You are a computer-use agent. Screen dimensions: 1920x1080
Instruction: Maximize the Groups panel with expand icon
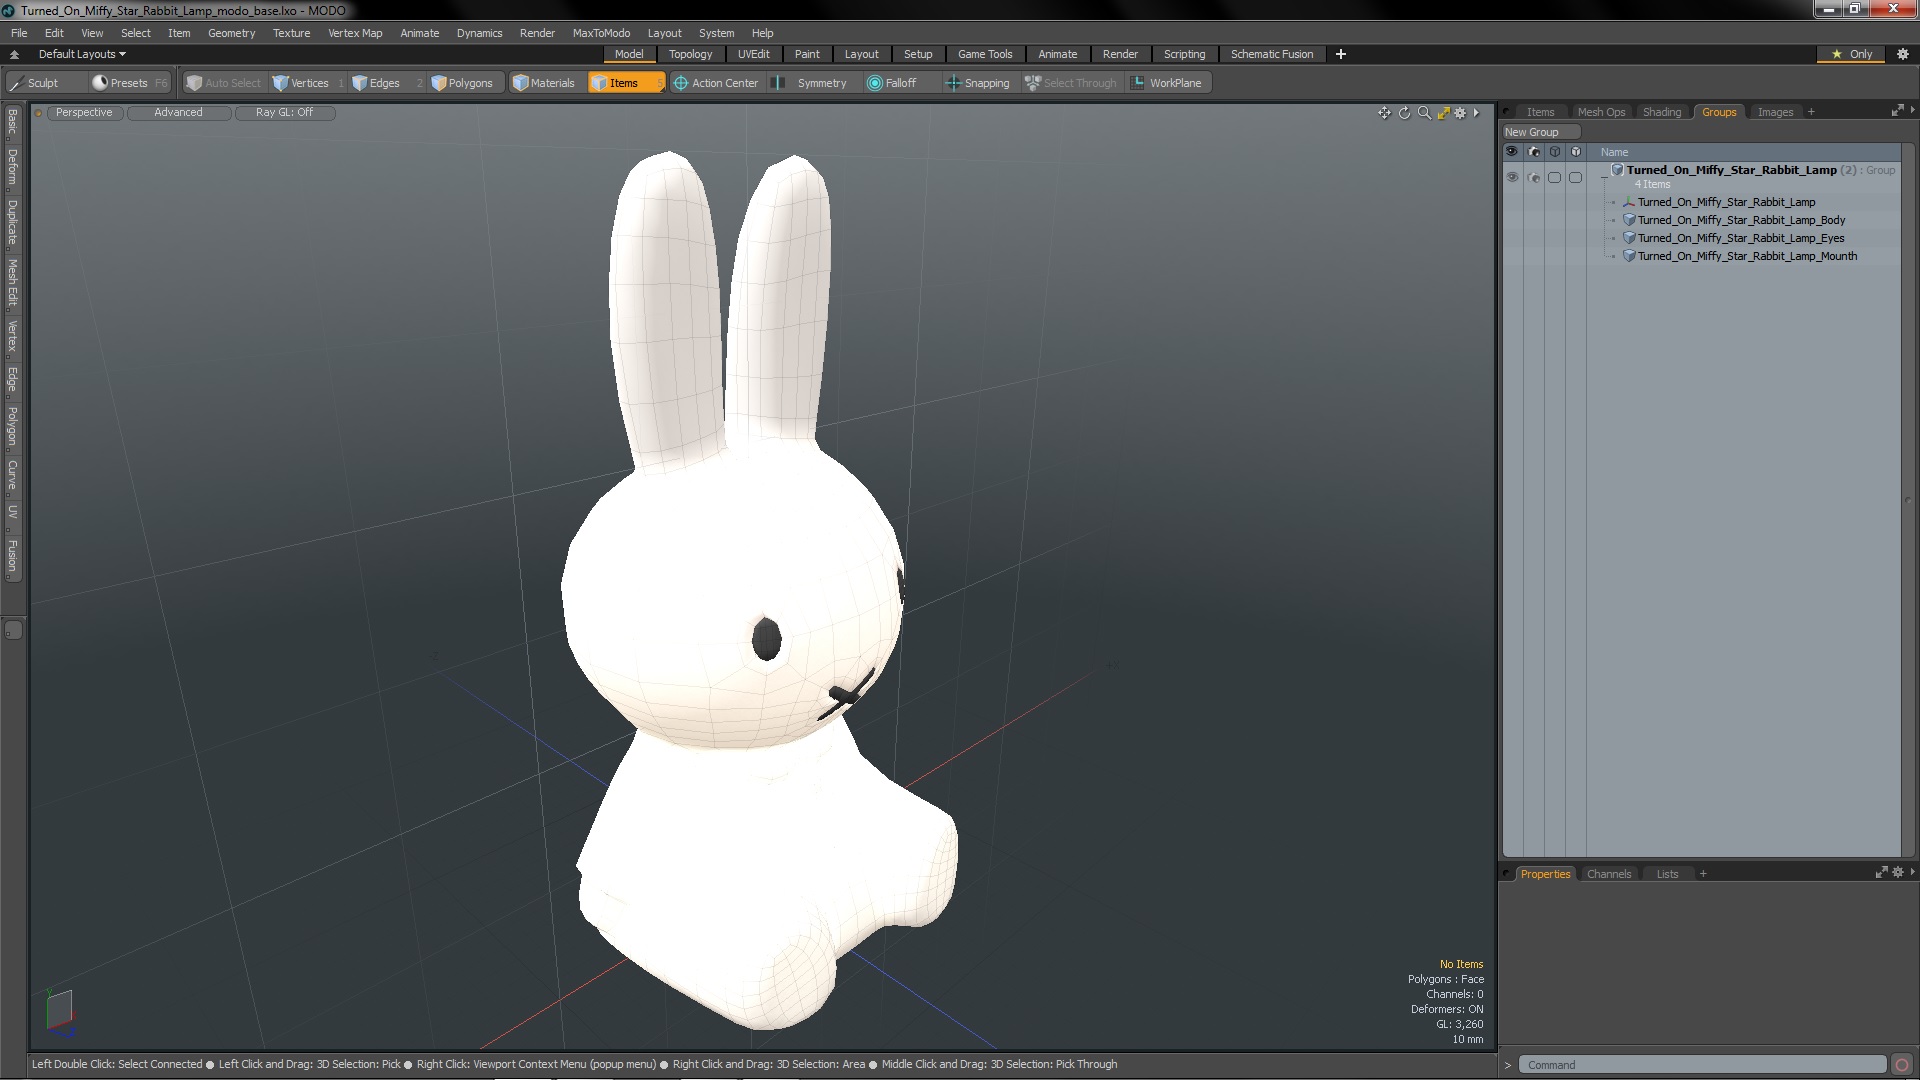pos(1897,111)
